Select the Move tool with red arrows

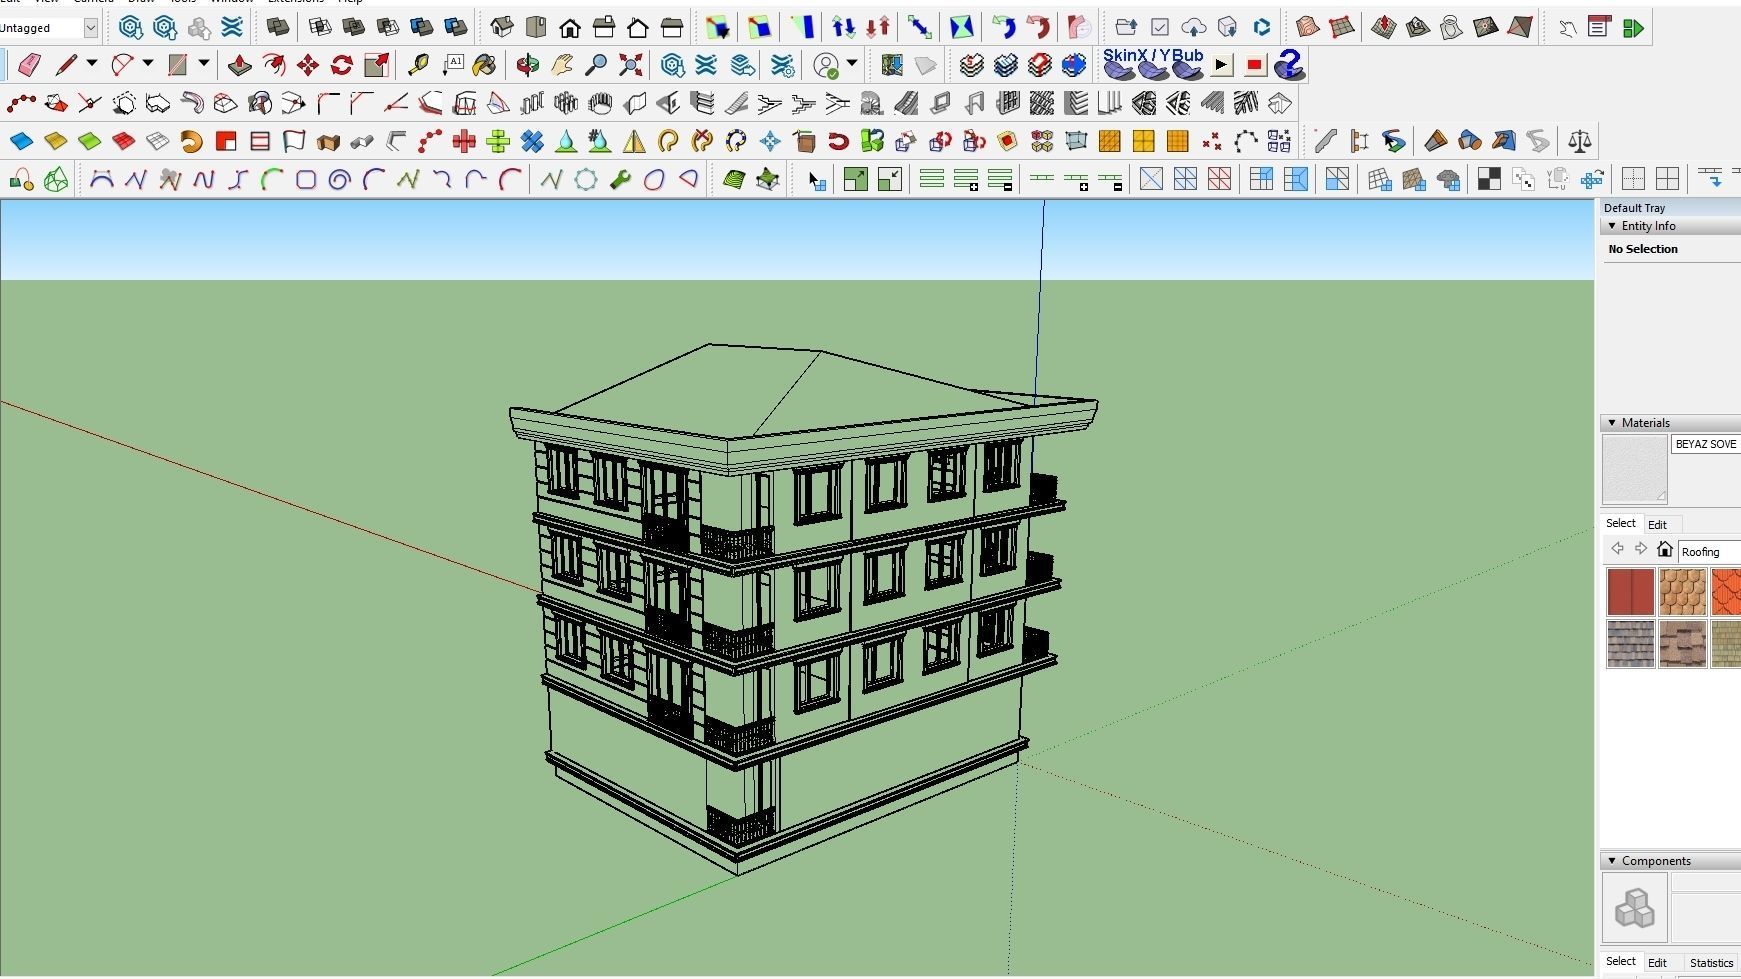tap(308, 66)
